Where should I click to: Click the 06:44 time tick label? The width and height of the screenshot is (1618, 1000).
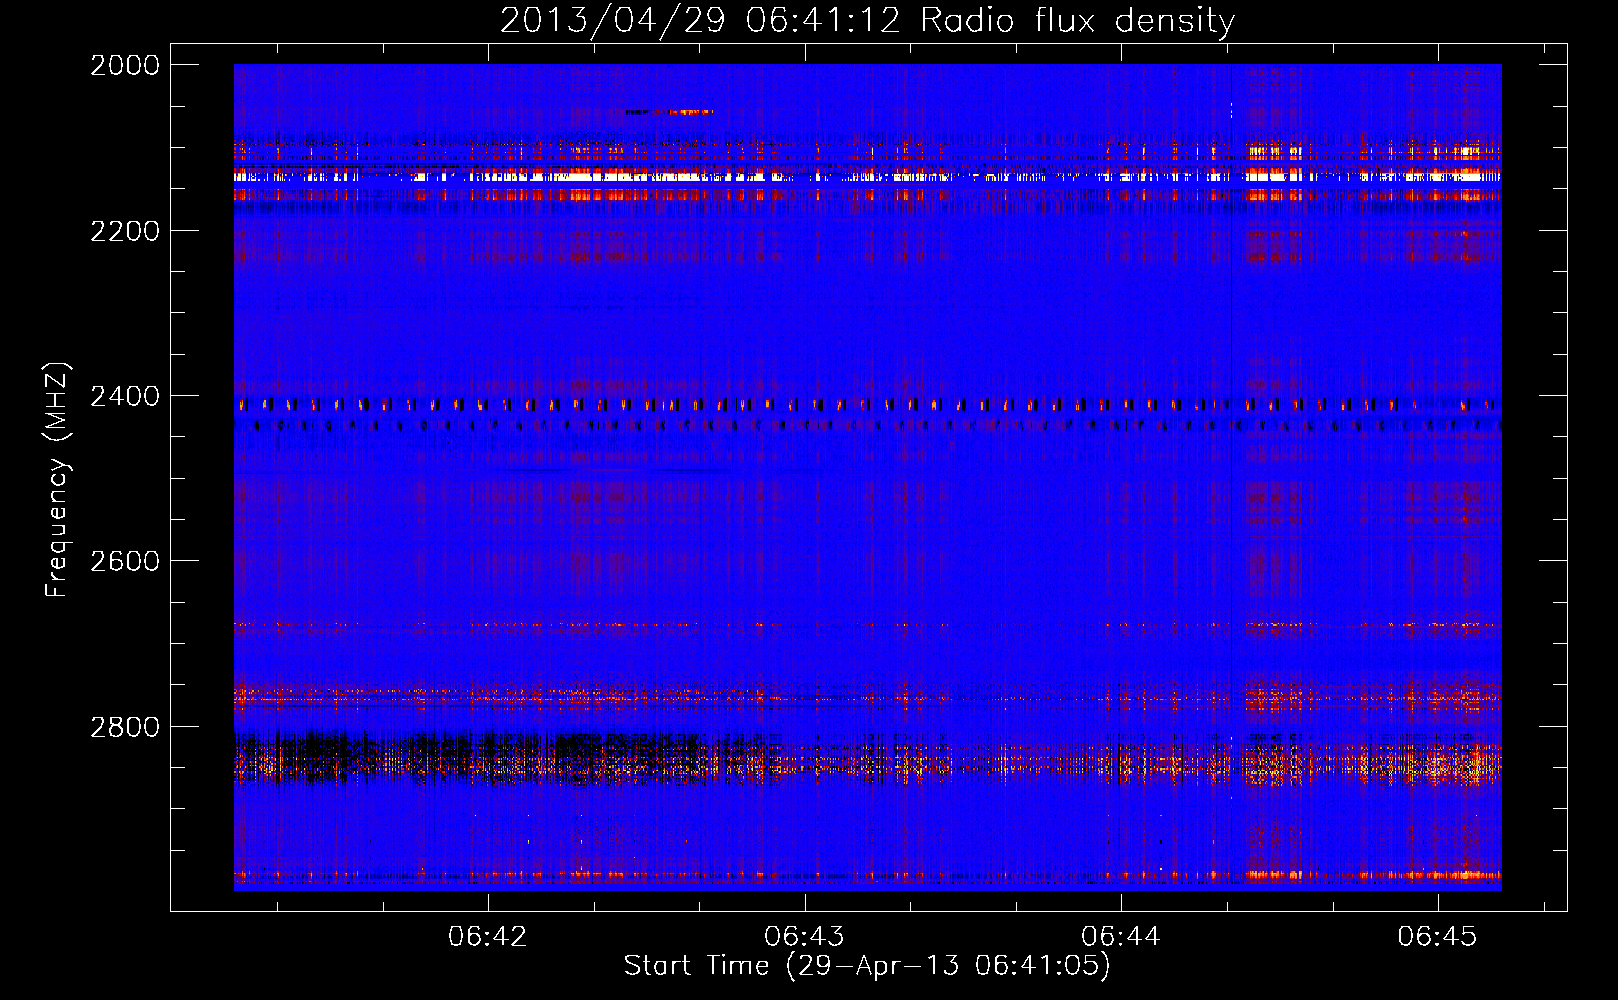click(x=1121, y=936)
